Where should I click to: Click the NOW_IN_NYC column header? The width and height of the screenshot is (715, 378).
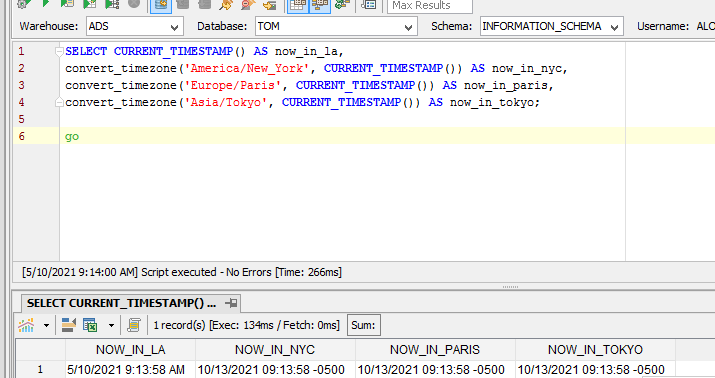click(x=275, y=350)
